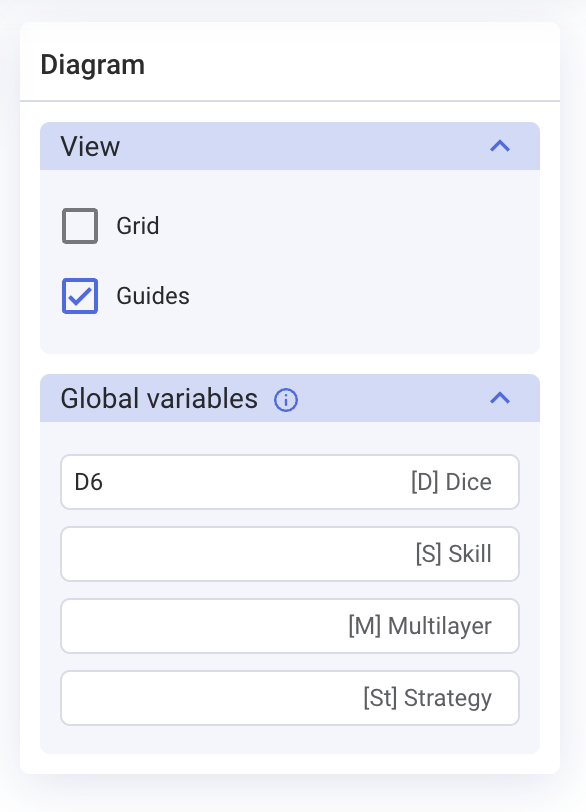Click the empty area below the Guides option
Image resolution: width=586 pixels, height=812 pixels.
point(290,334)
